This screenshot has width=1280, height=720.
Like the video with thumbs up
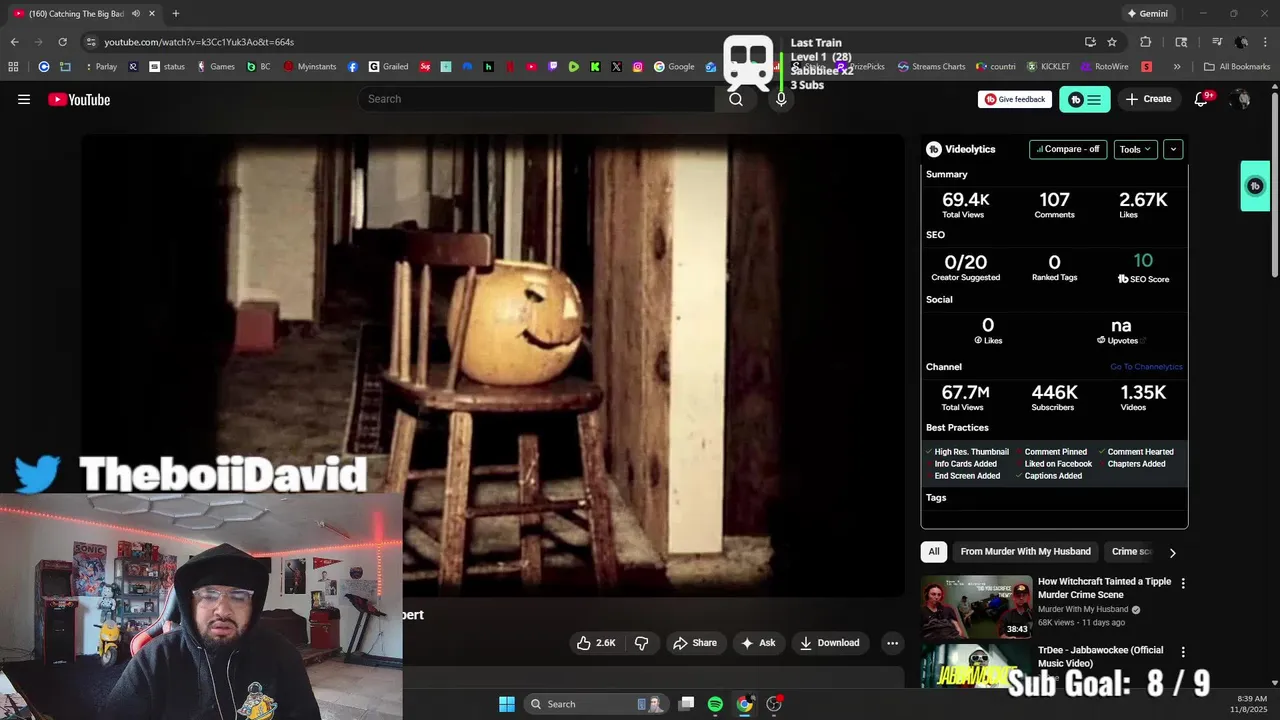pyautogui.click(x=596, y=643)
